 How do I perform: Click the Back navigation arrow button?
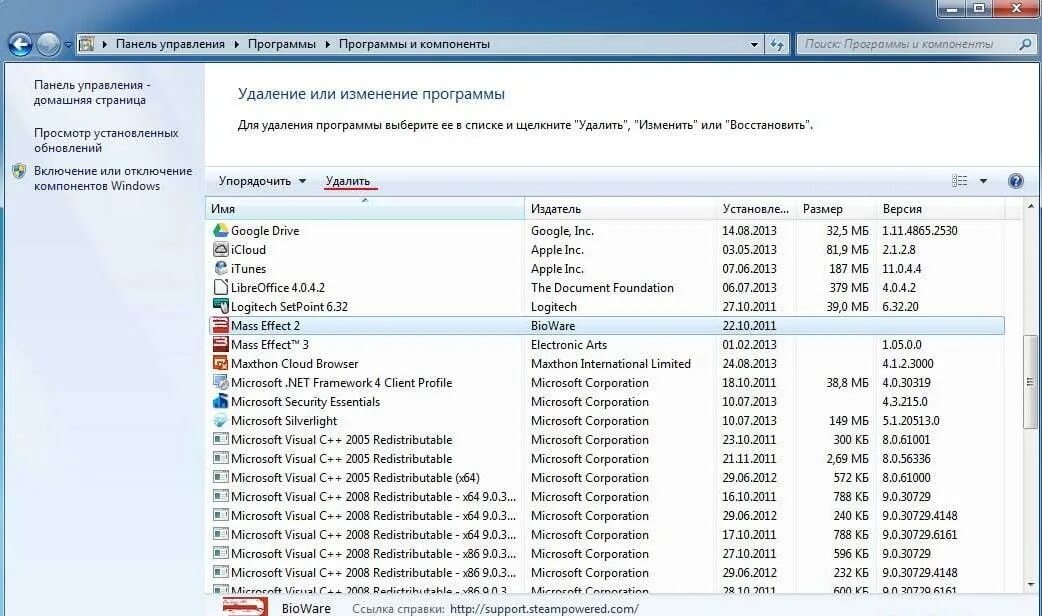(x=20, y=45)
